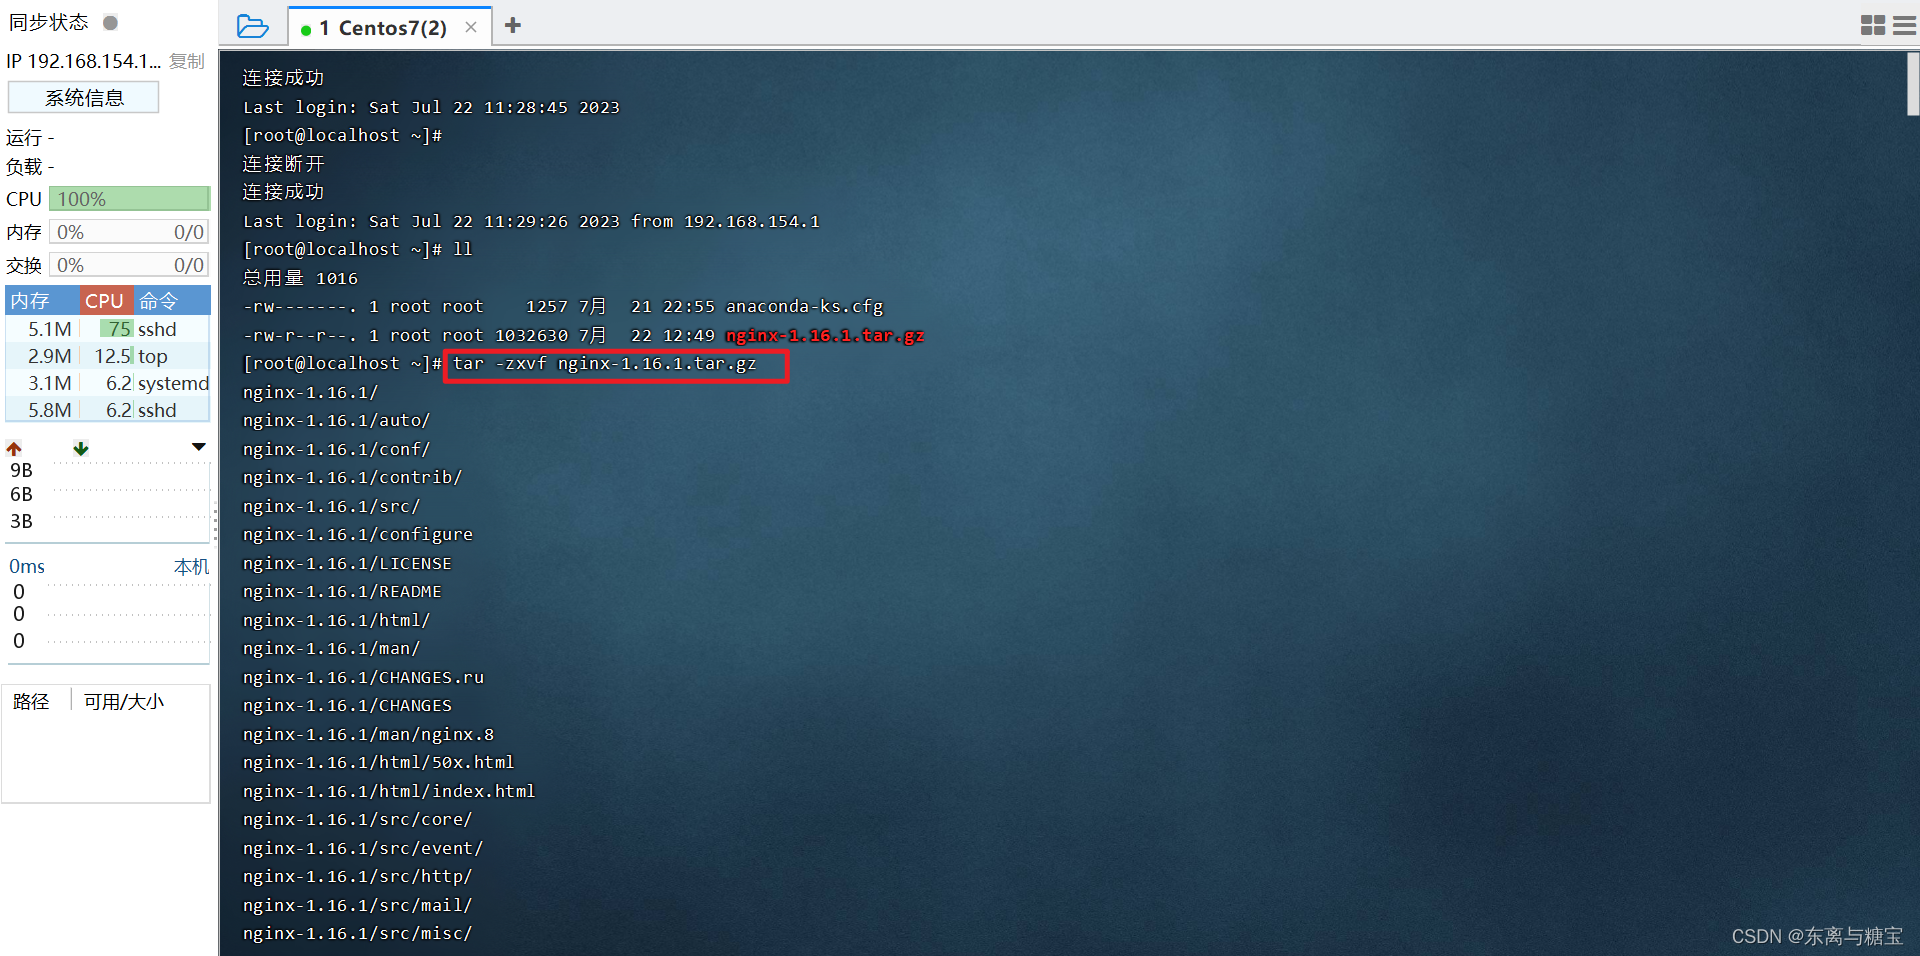Open the 系统信息 button
This screenshot has height=956, width=1920.
tap(84, 98)
